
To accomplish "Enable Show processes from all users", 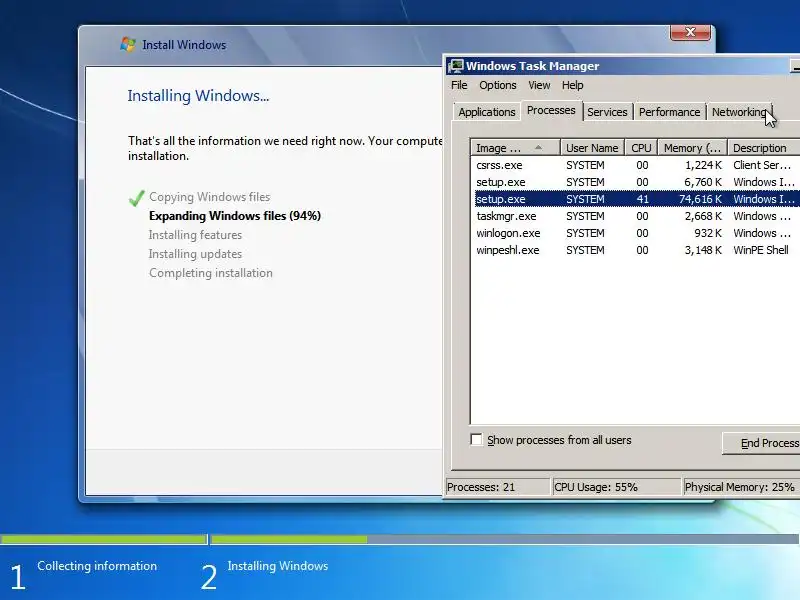I will pos(476,439).
